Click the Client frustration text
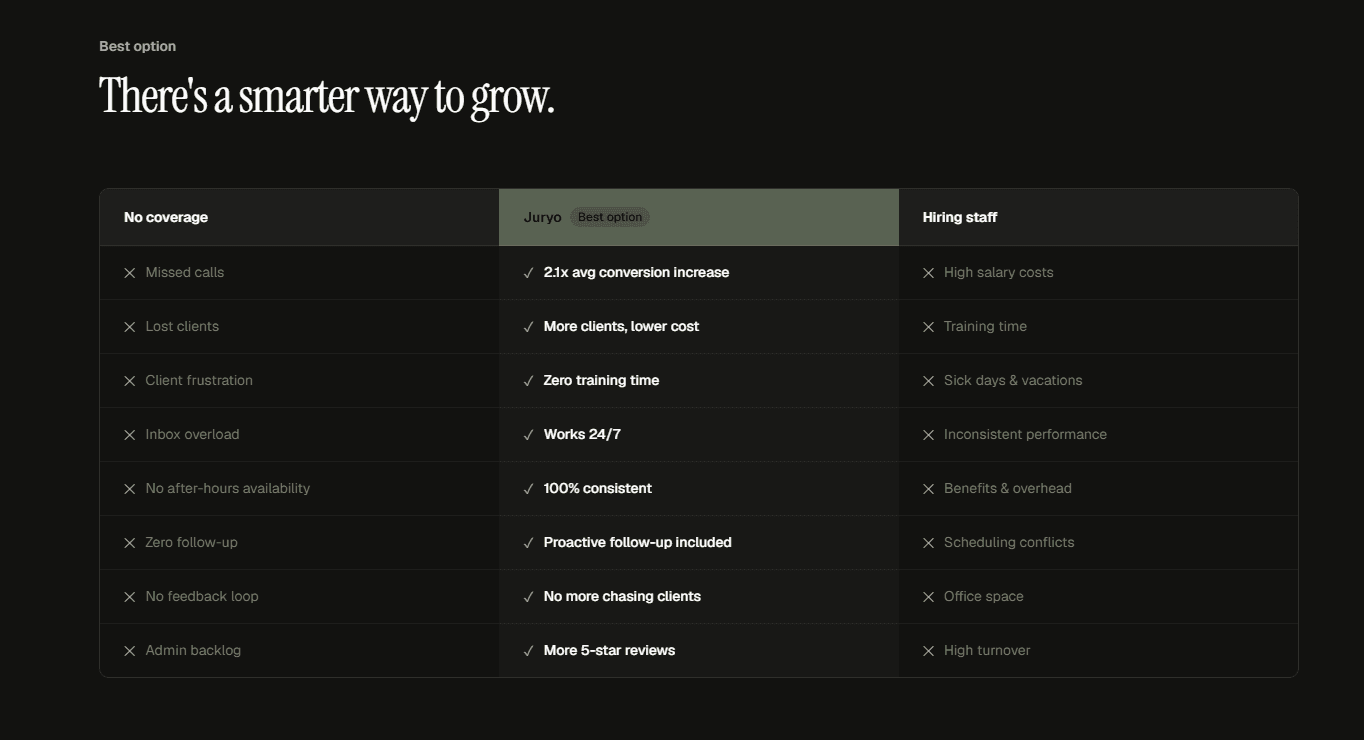 click(199, 380)
